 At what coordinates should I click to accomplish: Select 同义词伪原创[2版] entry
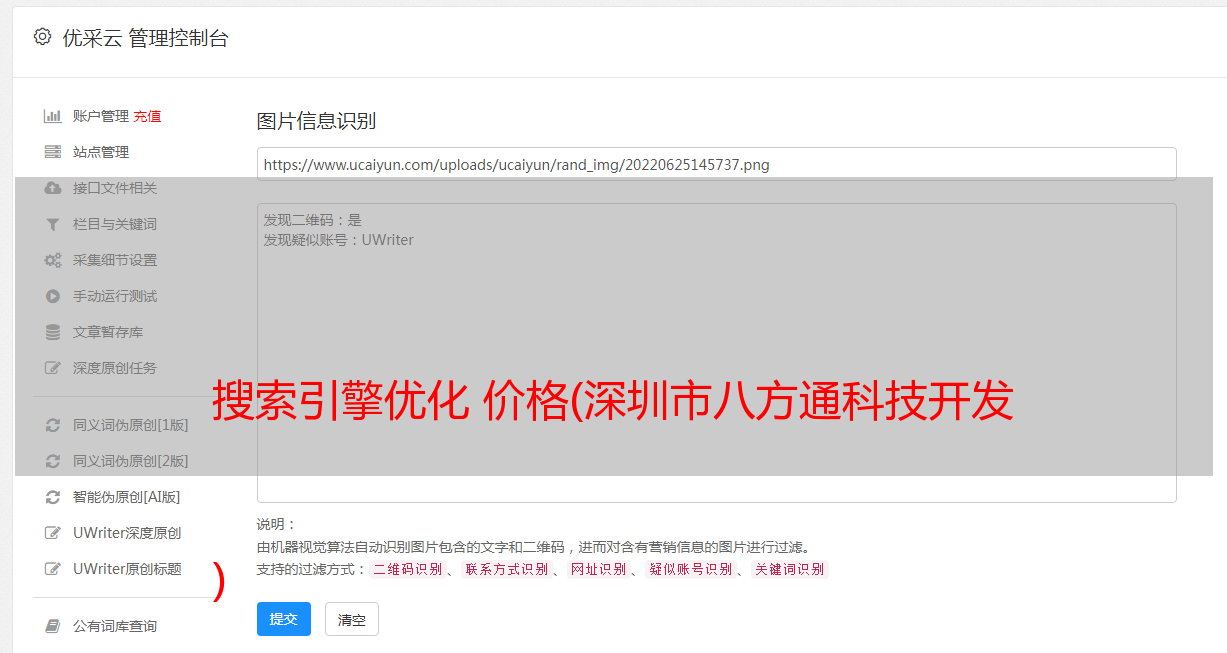130,461
